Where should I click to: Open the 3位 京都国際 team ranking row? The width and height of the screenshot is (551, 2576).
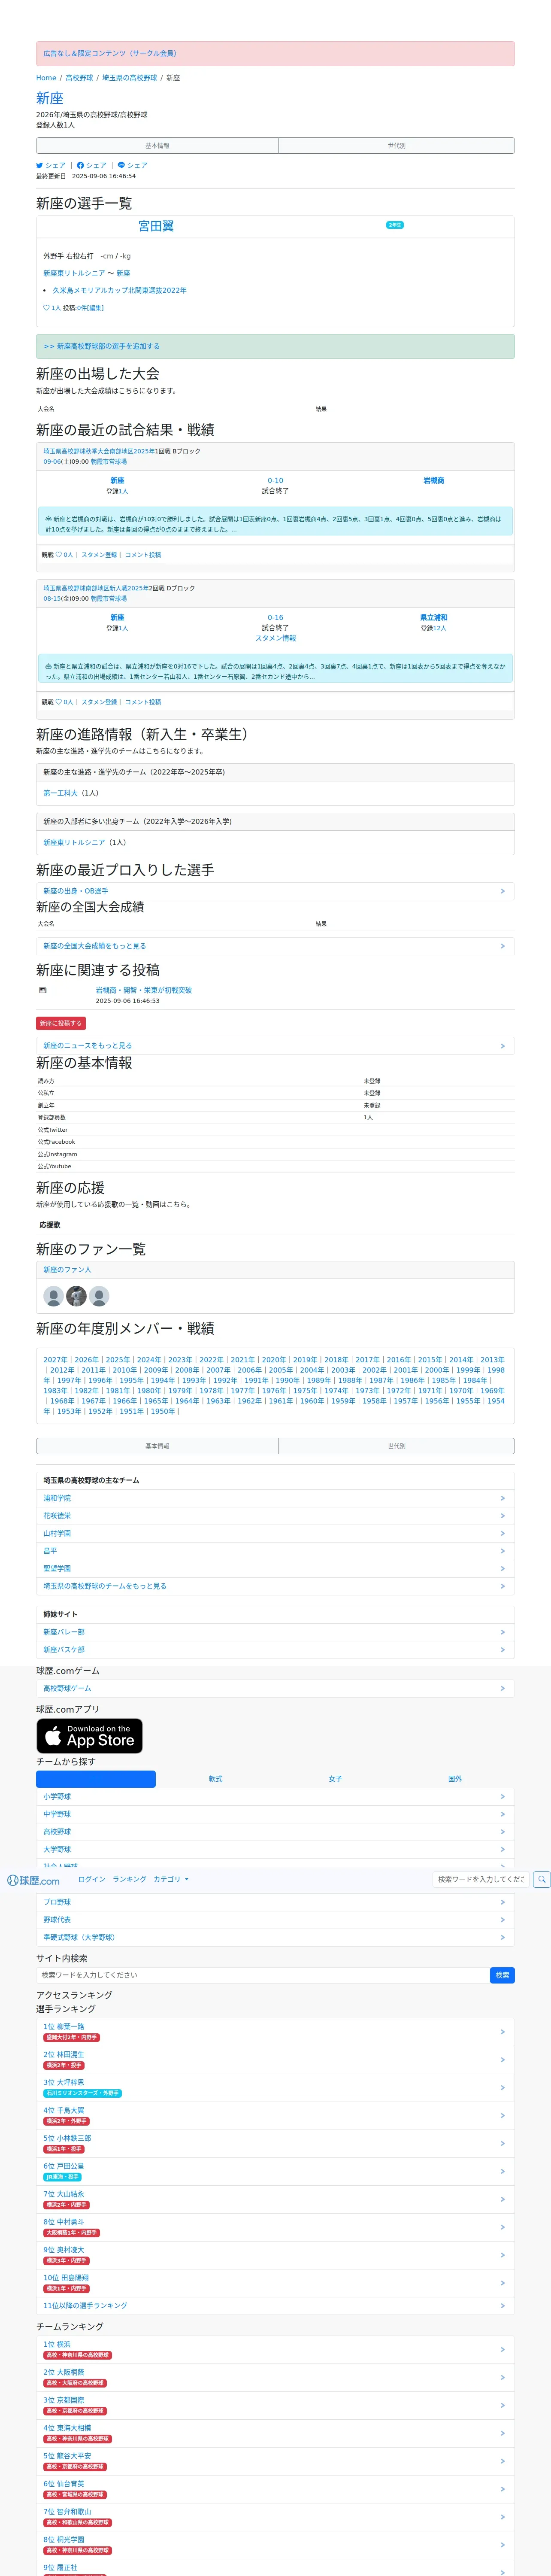pyautogui.click(x=275, y=2406)
